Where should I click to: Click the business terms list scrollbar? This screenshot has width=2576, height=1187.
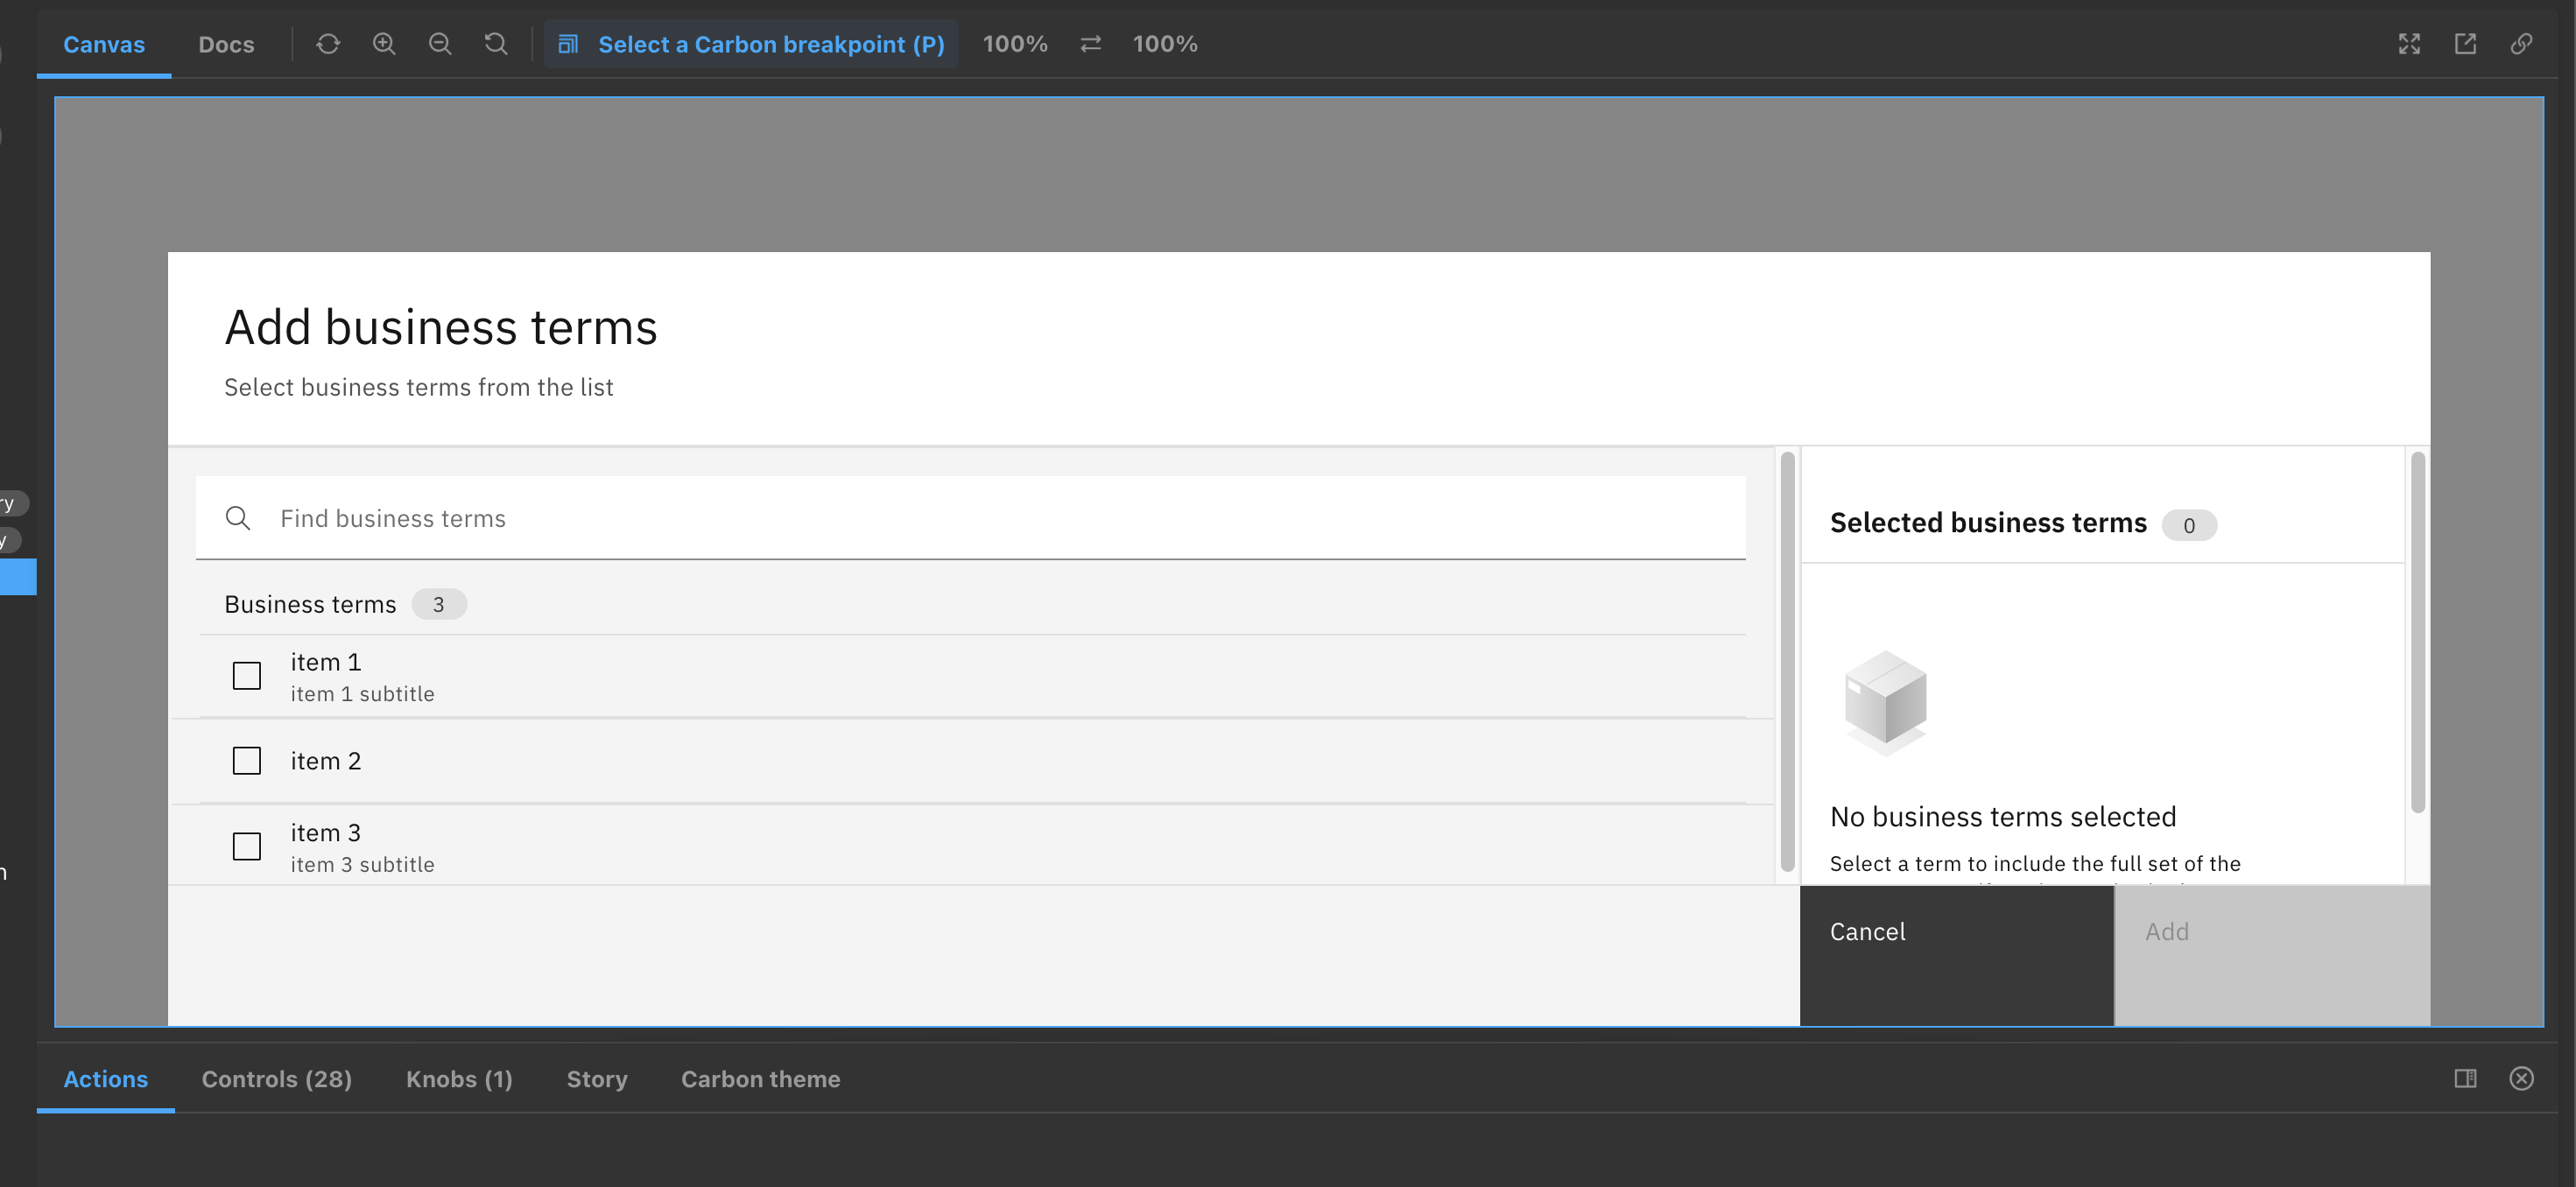pos(1788,662)
